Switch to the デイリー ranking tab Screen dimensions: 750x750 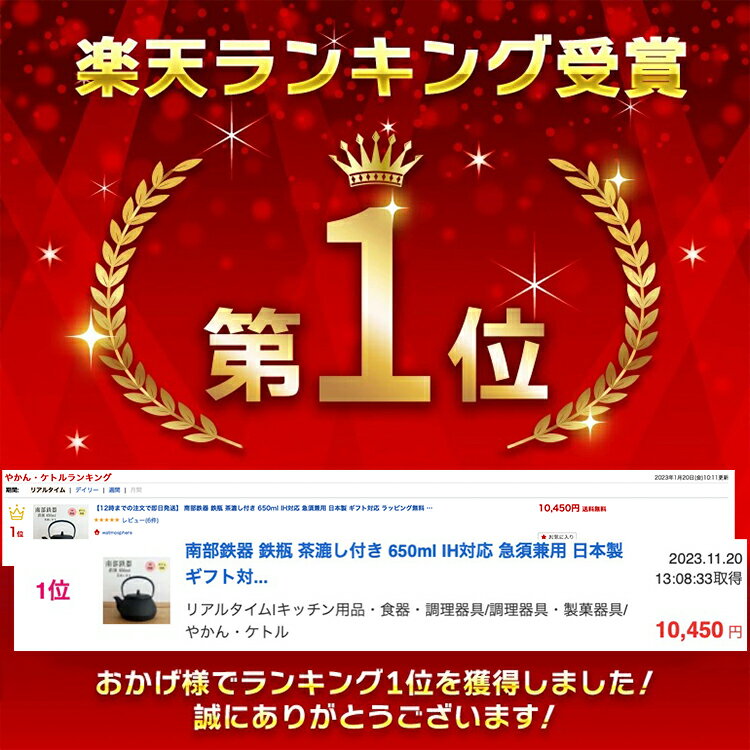87,490
